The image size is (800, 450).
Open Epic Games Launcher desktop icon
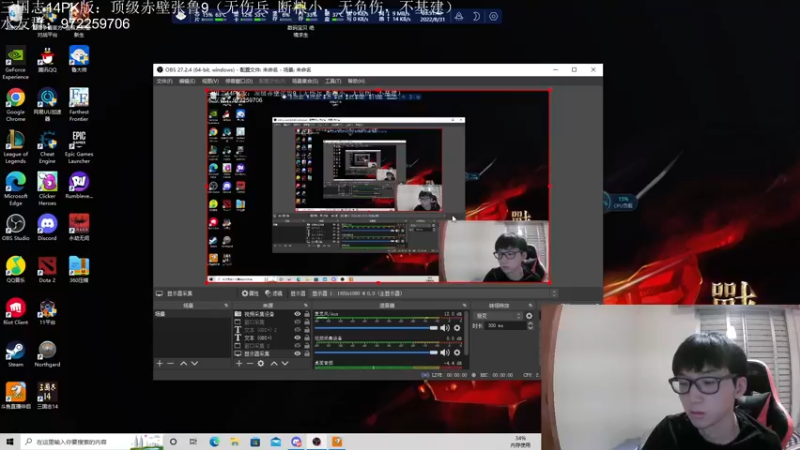(79, 147)
